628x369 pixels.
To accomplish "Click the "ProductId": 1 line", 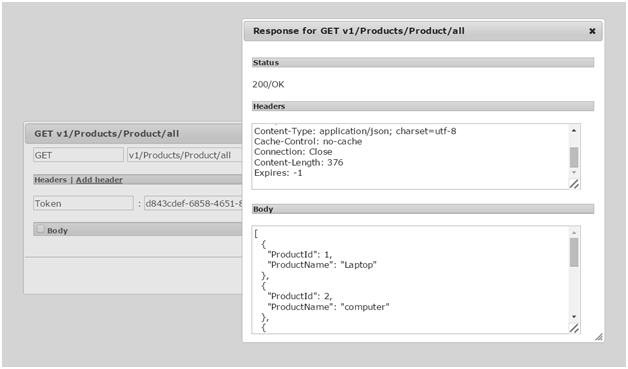I will (x=300, y=254).
